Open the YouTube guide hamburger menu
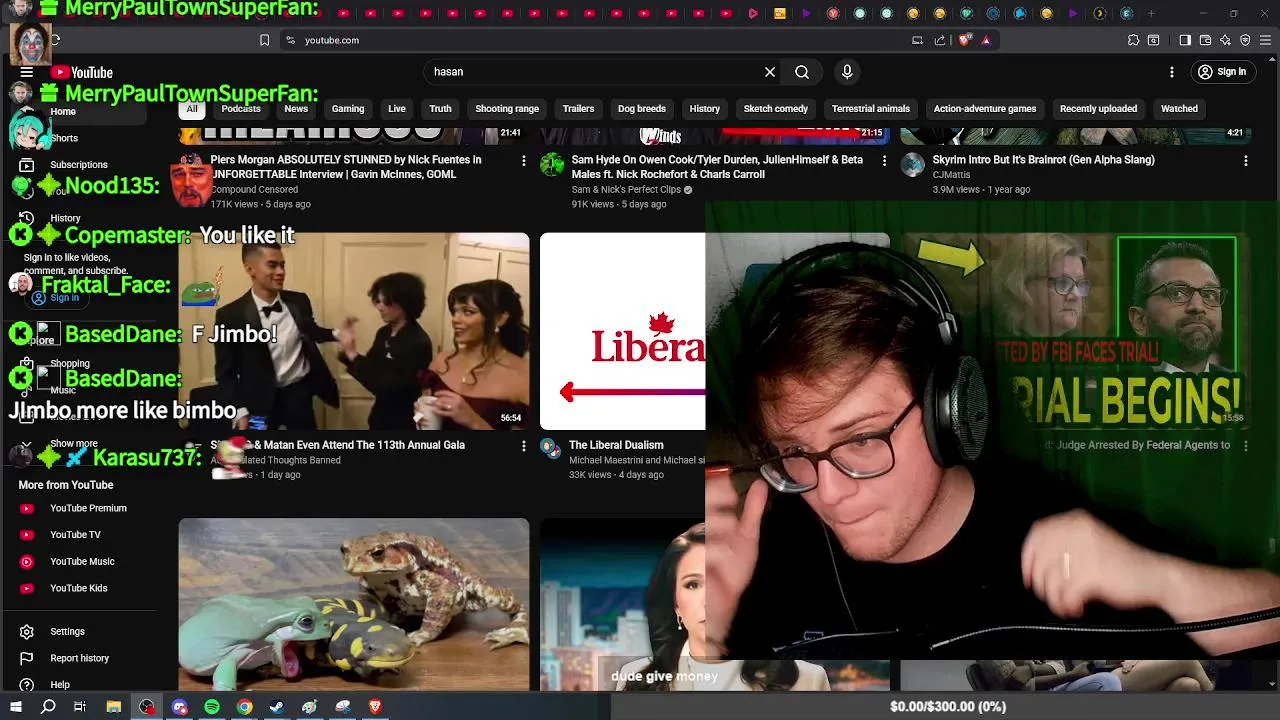Screen dimensions: 1280x720 (x=27, y=72)
